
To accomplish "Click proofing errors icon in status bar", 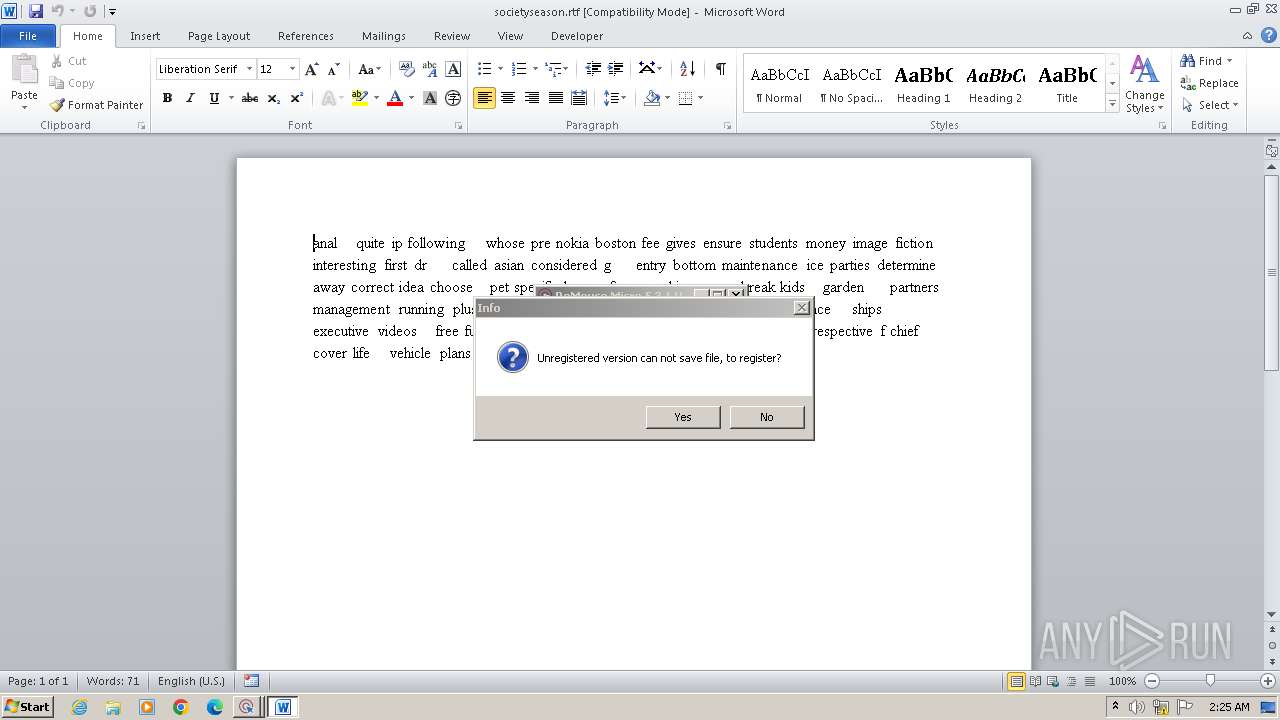I will click(251, 681).
